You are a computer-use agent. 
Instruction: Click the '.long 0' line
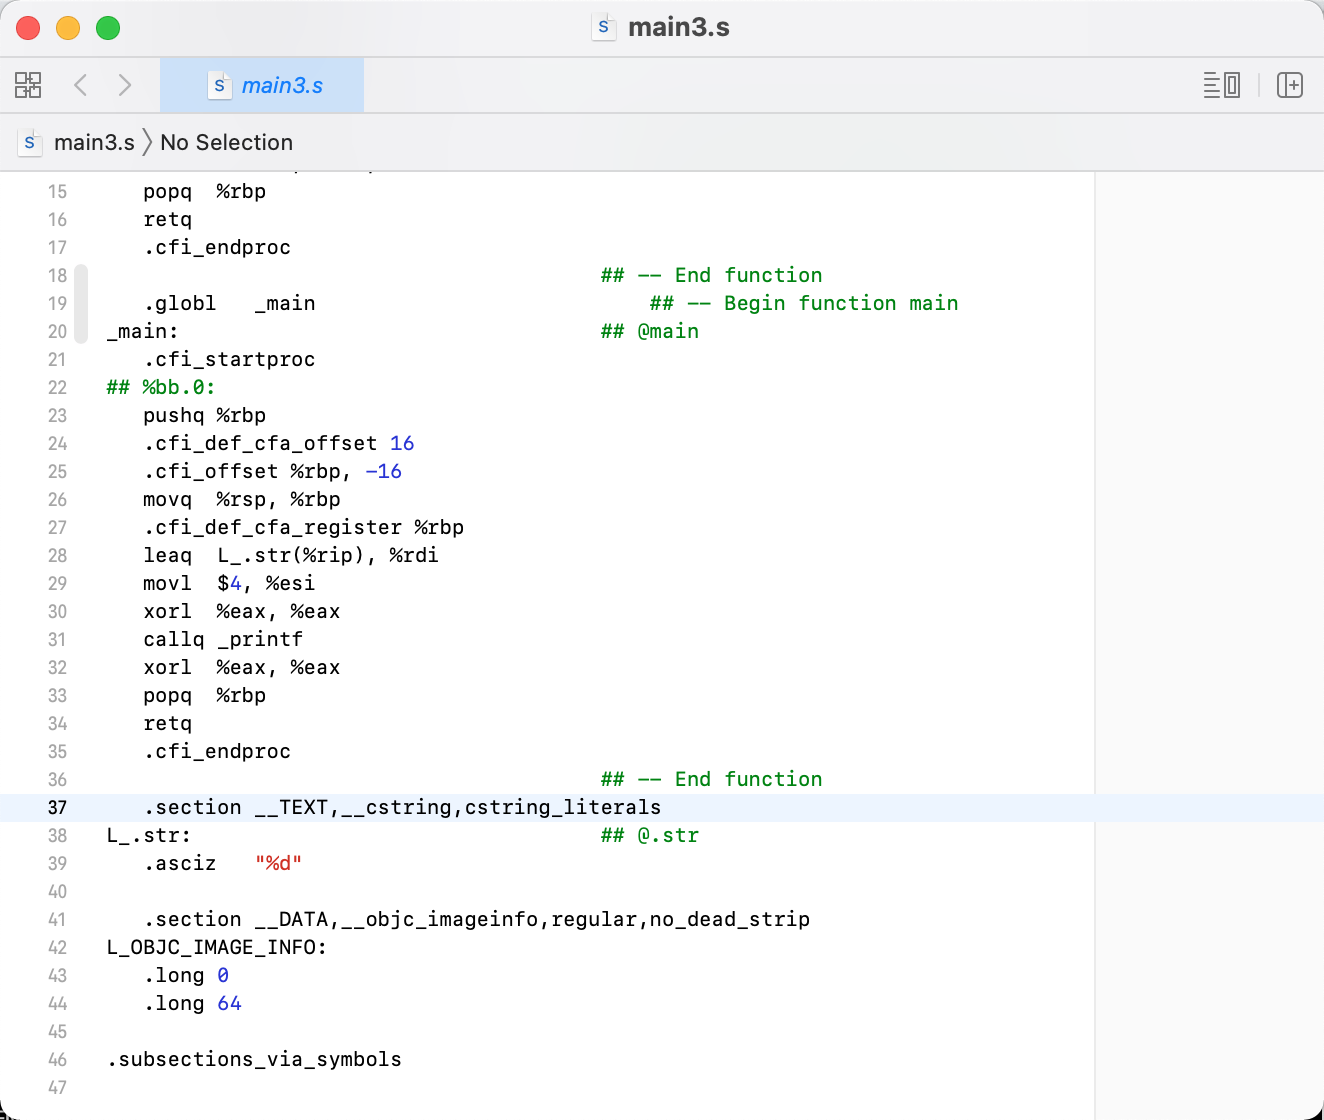[186, 975]
